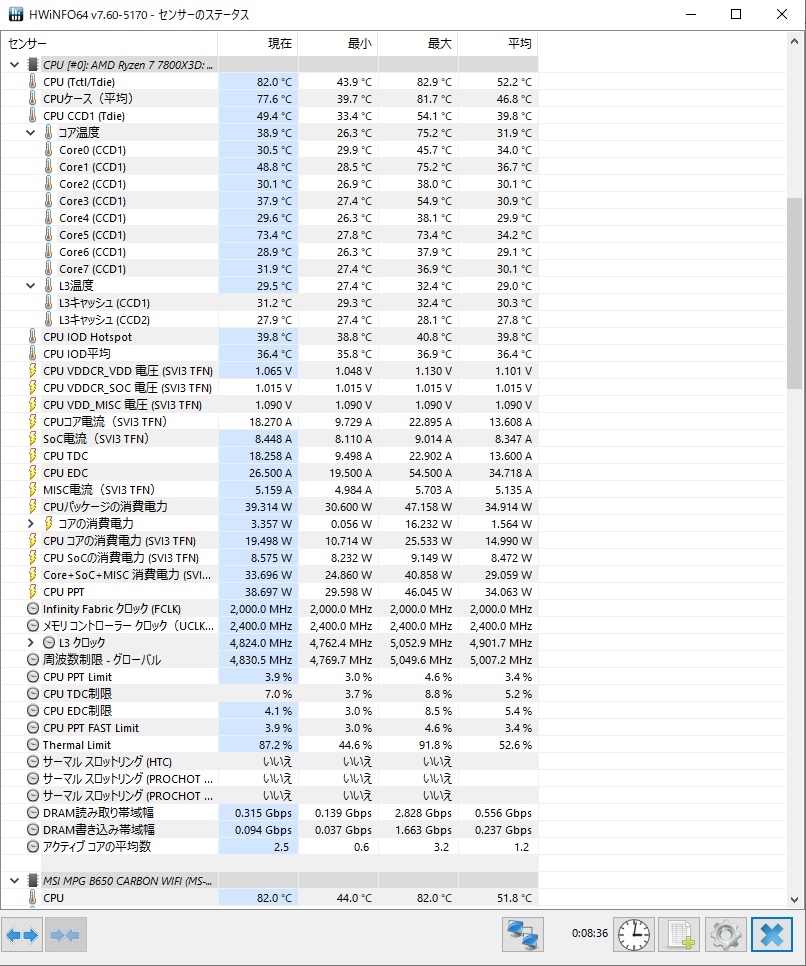Click the scrollbar up arrow
Screen dimensions: 806x966
coord(794,41)
